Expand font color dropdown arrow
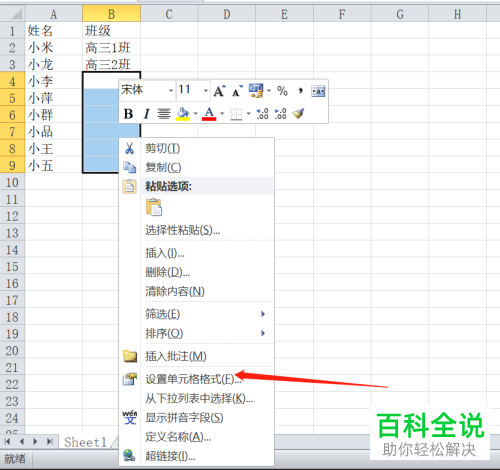500x470 pixels. pyautogui.click(x=222, y=114)
